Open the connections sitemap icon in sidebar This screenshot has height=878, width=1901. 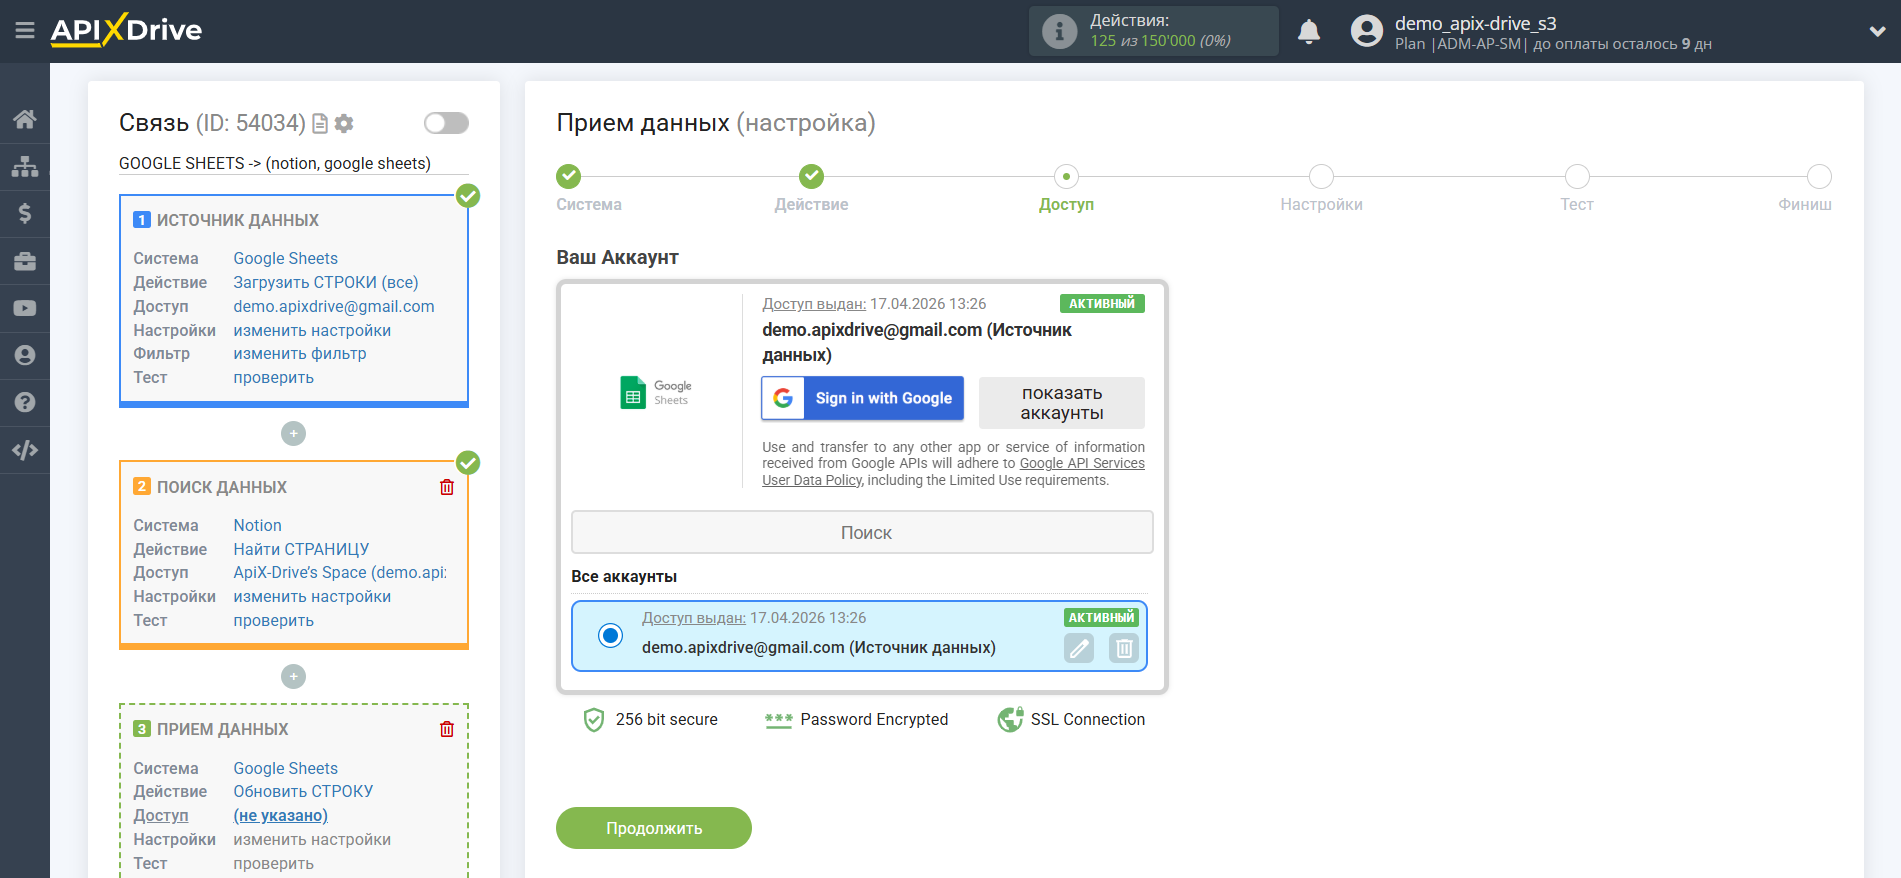point(25,166)
